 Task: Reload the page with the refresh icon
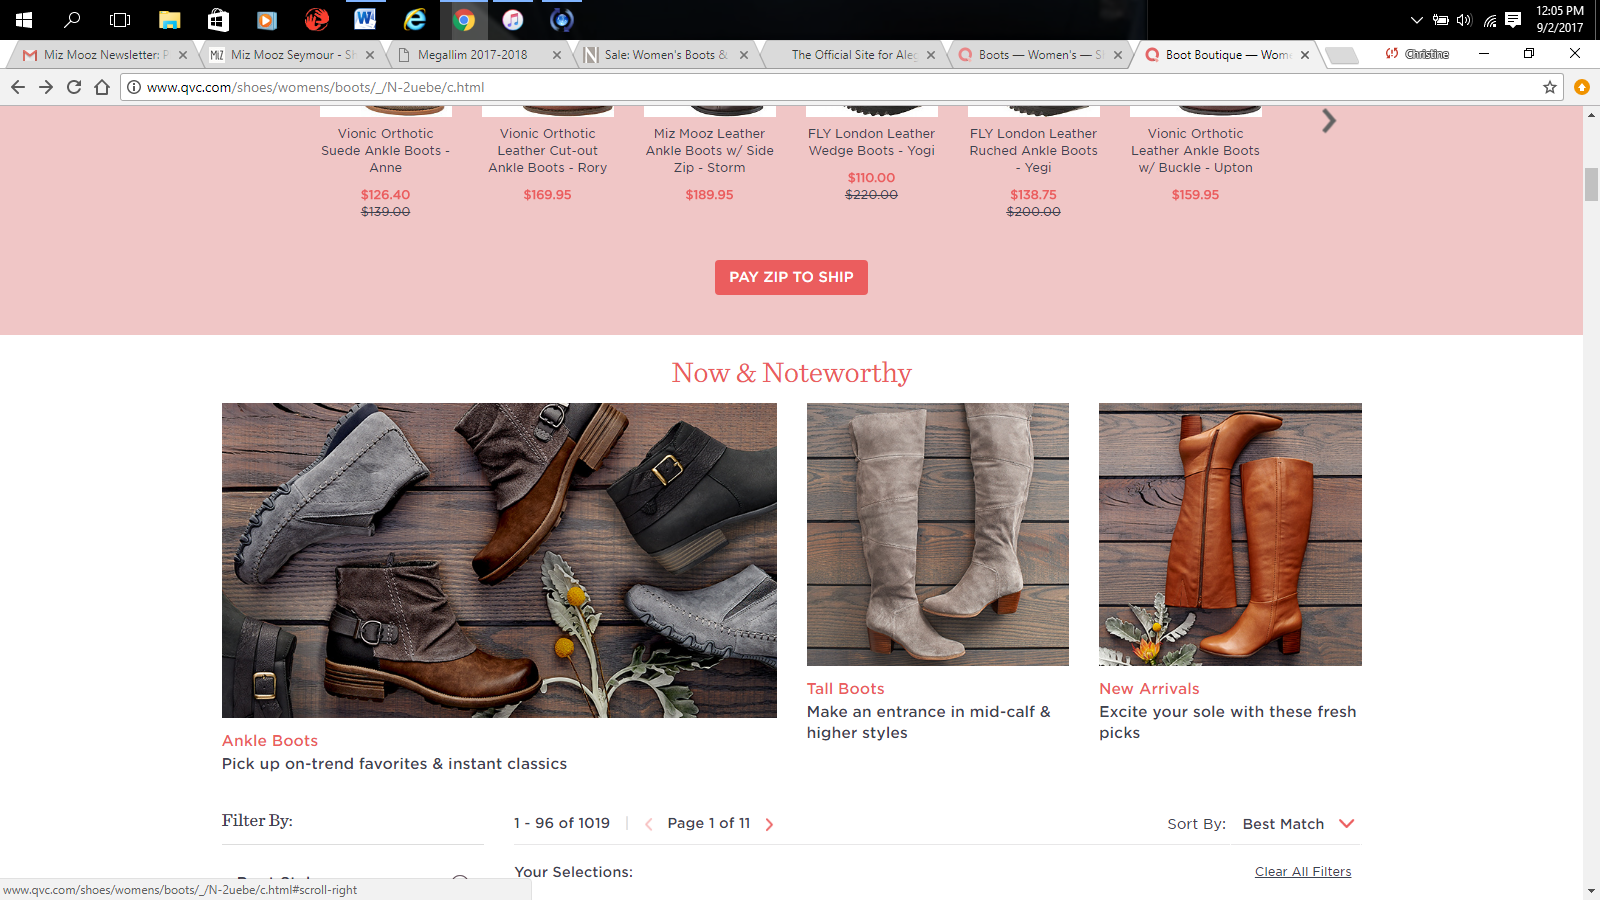[x=74, y=87]
